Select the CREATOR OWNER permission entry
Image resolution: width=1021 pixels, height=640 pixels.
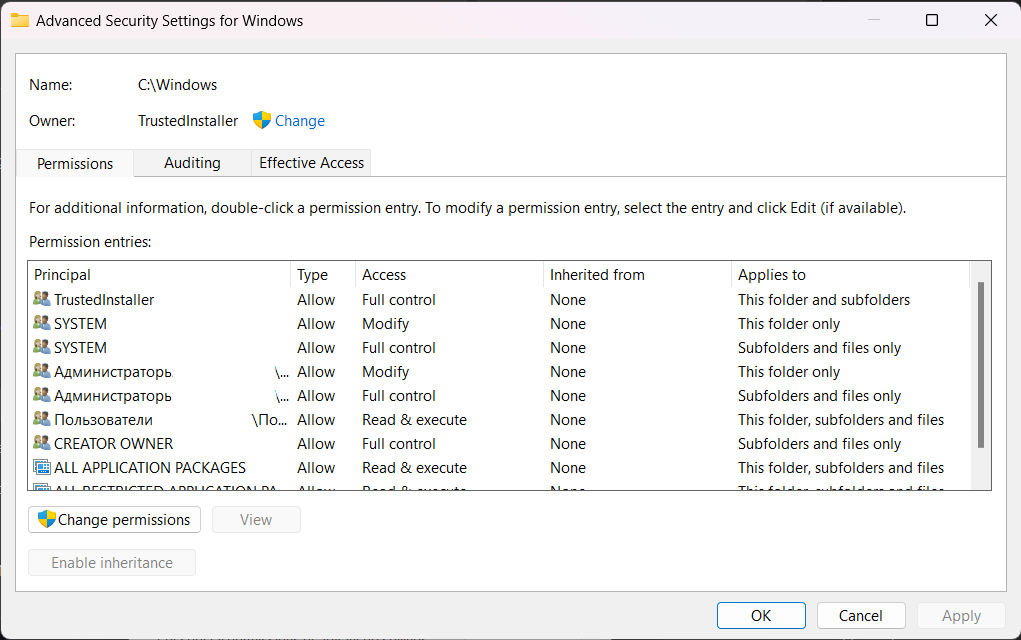click(499, 443)
